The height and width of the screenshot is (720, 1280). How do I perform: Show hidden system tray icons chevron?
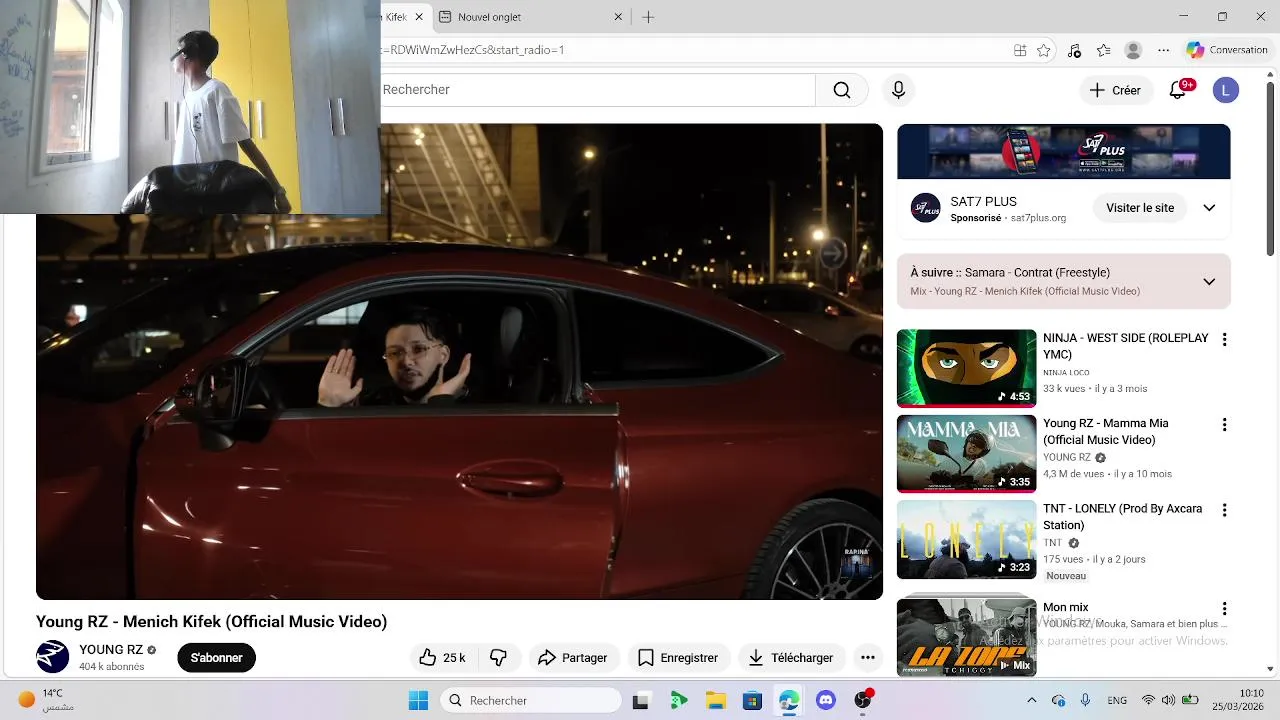(x=1032, y=701)
